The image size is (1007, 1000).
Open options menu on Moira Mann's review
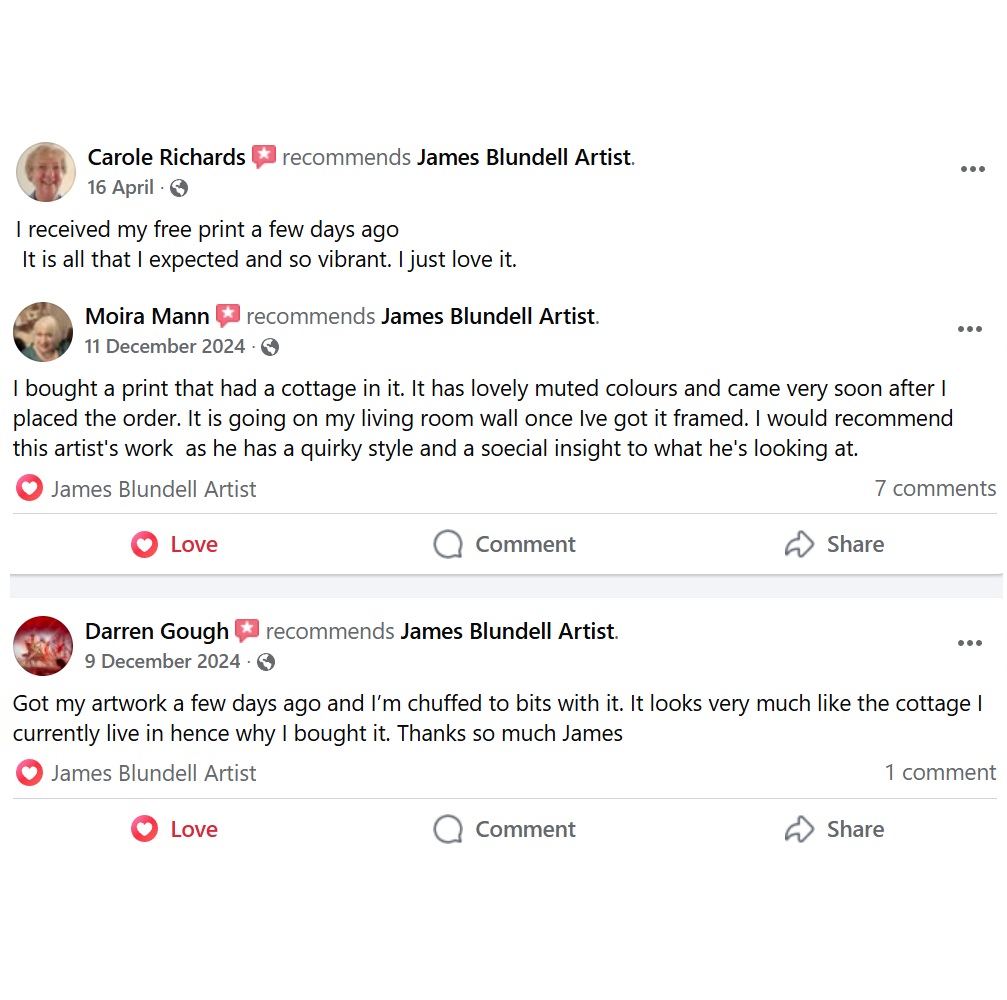pyautogui.click(x=969, y=329)
